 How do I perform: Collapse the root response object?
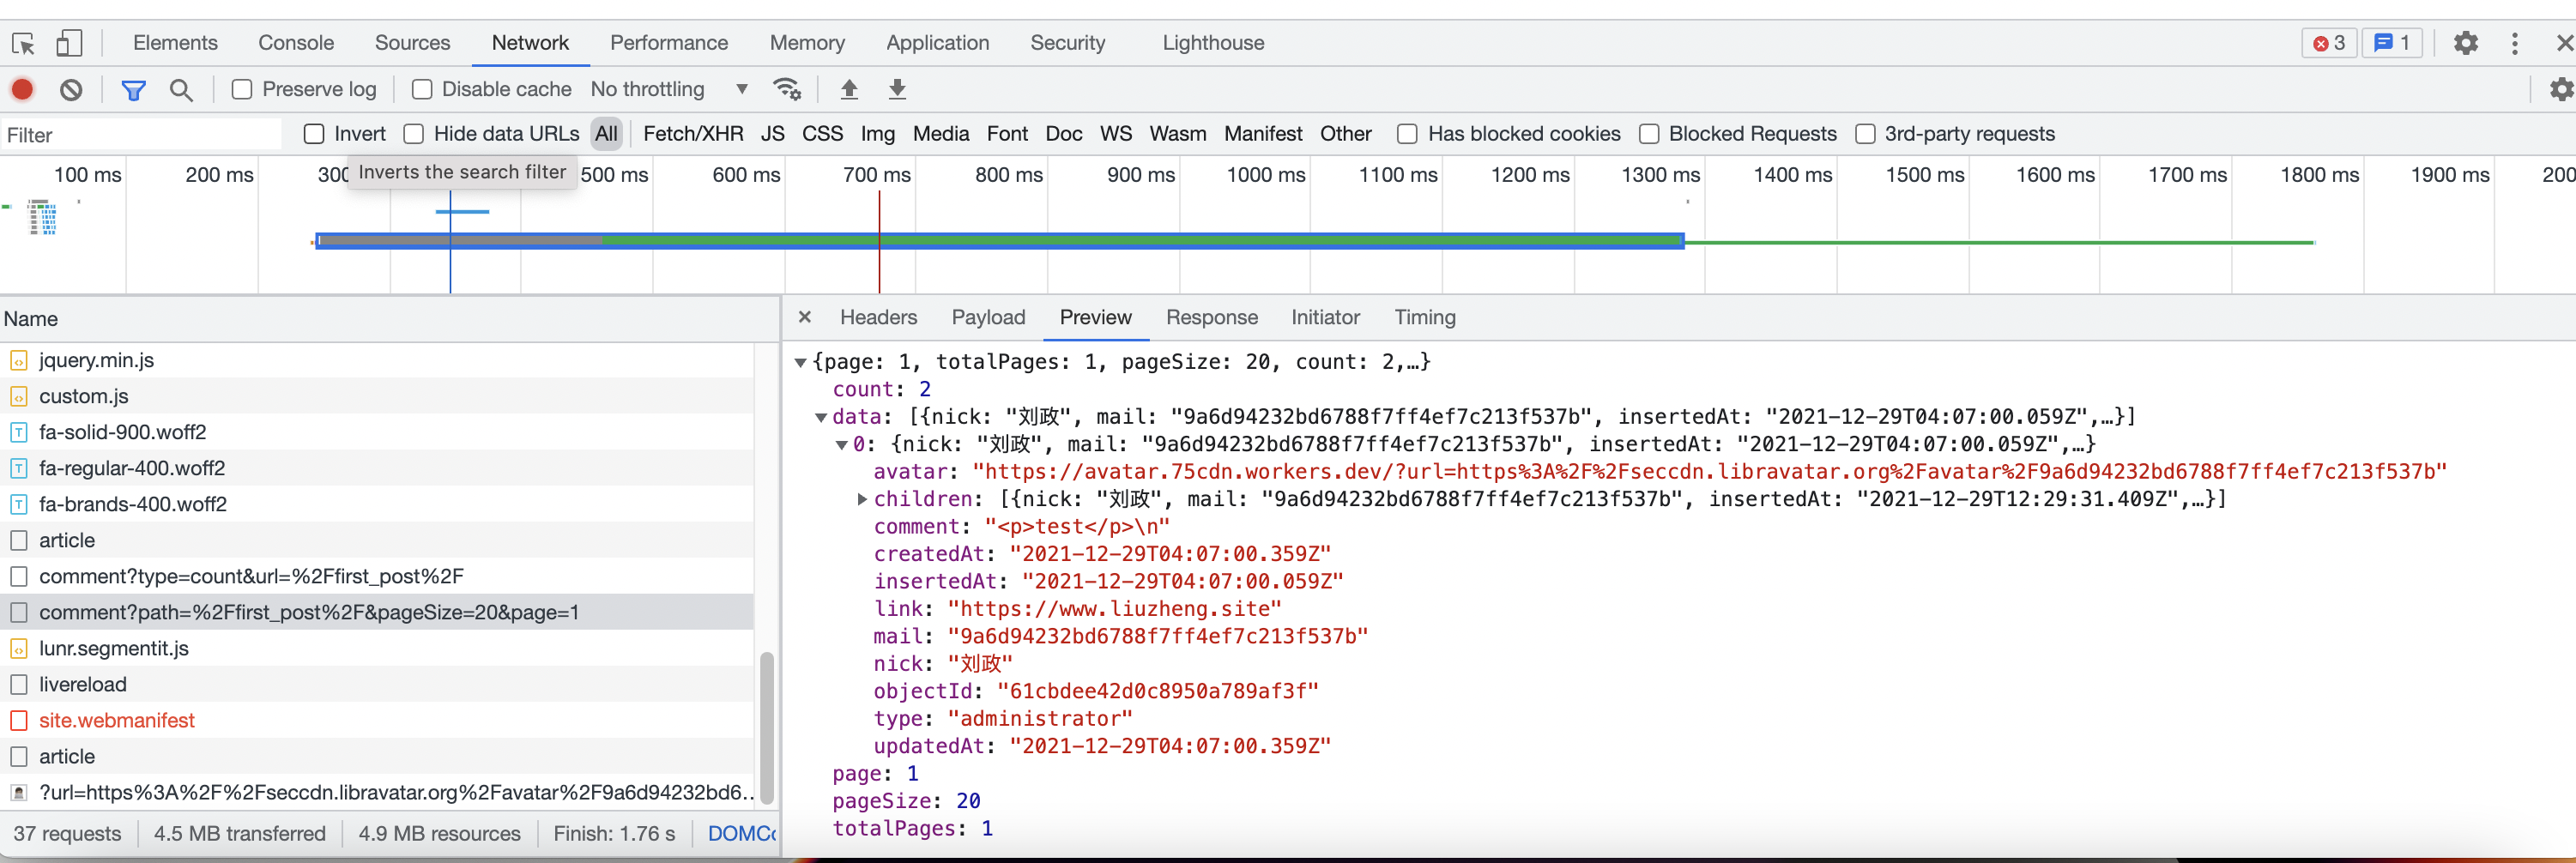click(x=800, y=363)
